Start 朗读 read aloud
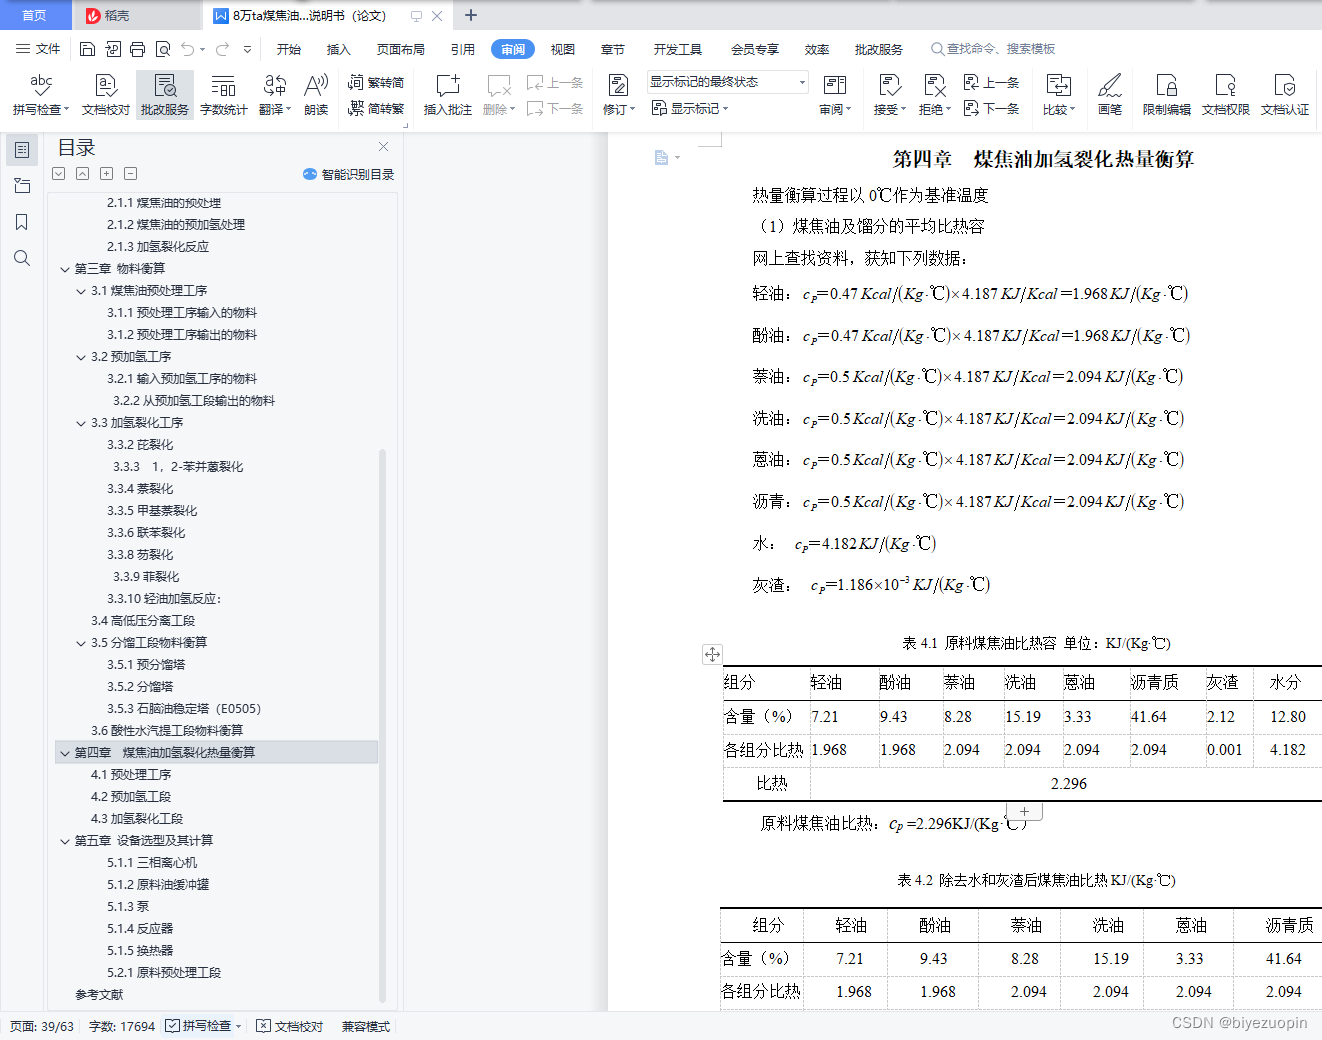The width and height of the screenshot is (1322, 1040). click(316, 95)
